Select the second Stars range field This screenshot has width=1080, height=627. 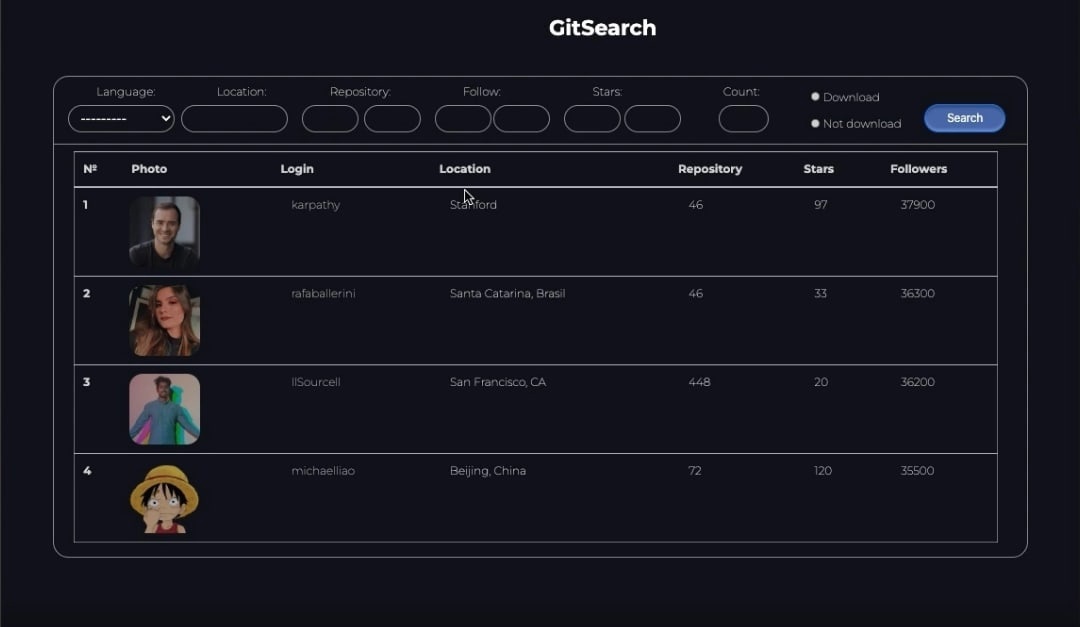(652, 119)
